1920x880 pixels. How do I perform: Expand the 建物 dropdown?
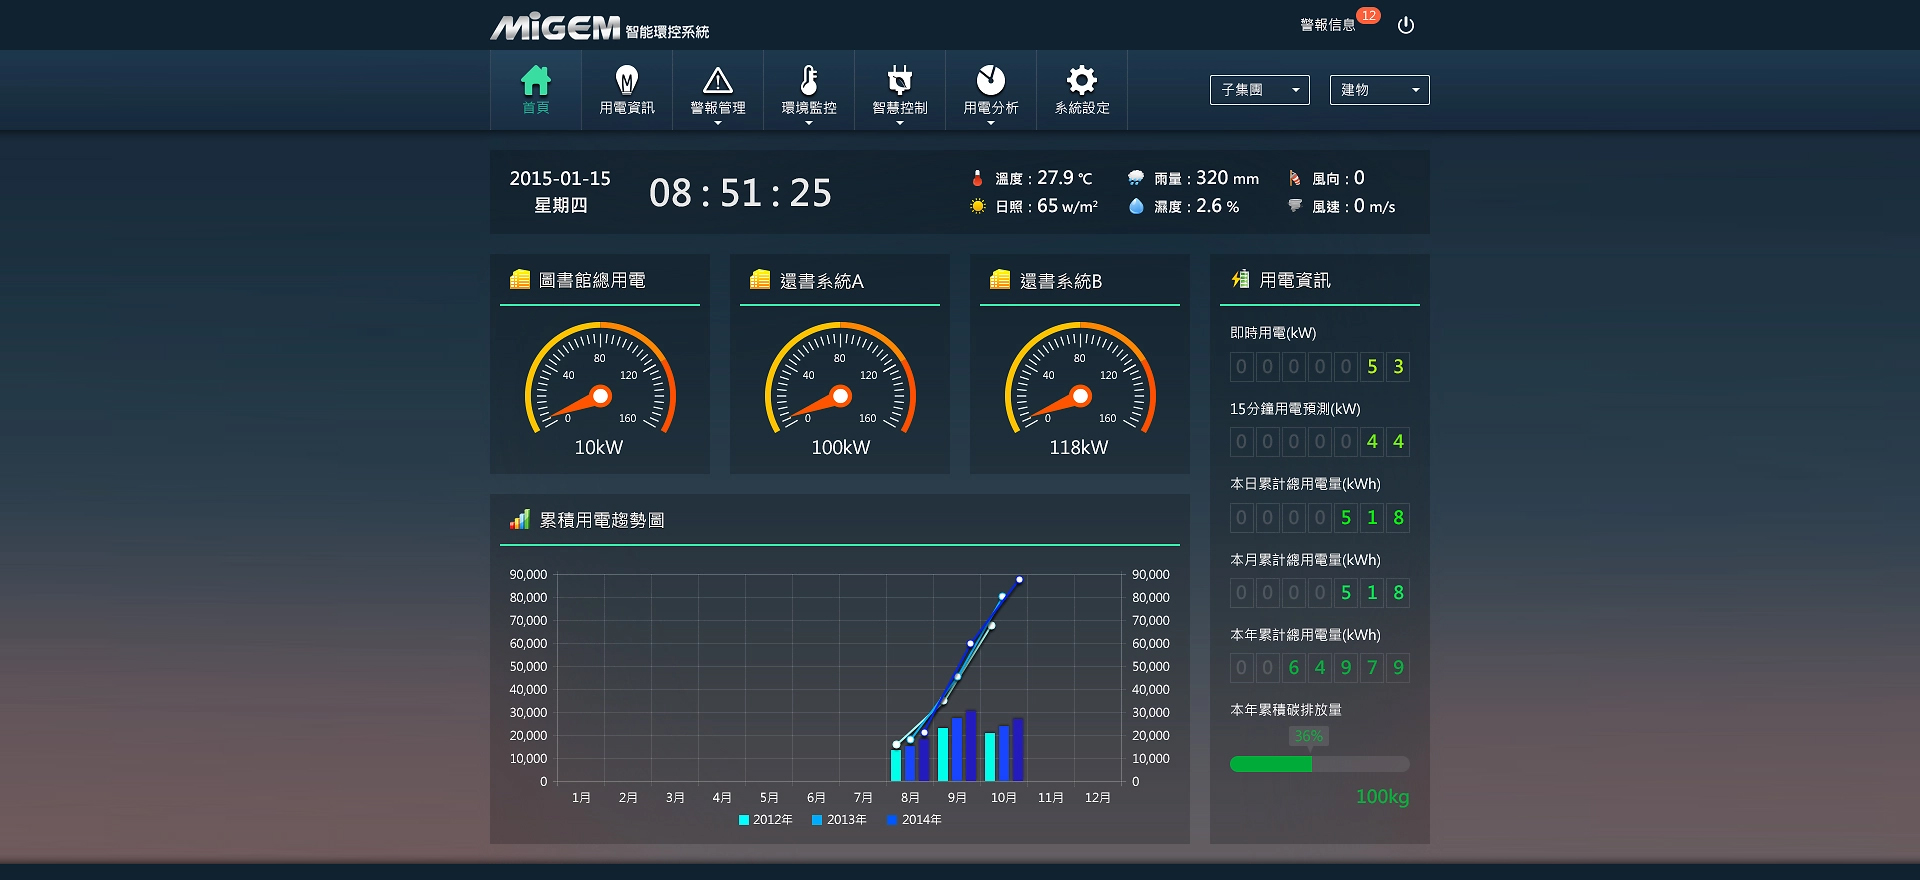point(1379,90)
